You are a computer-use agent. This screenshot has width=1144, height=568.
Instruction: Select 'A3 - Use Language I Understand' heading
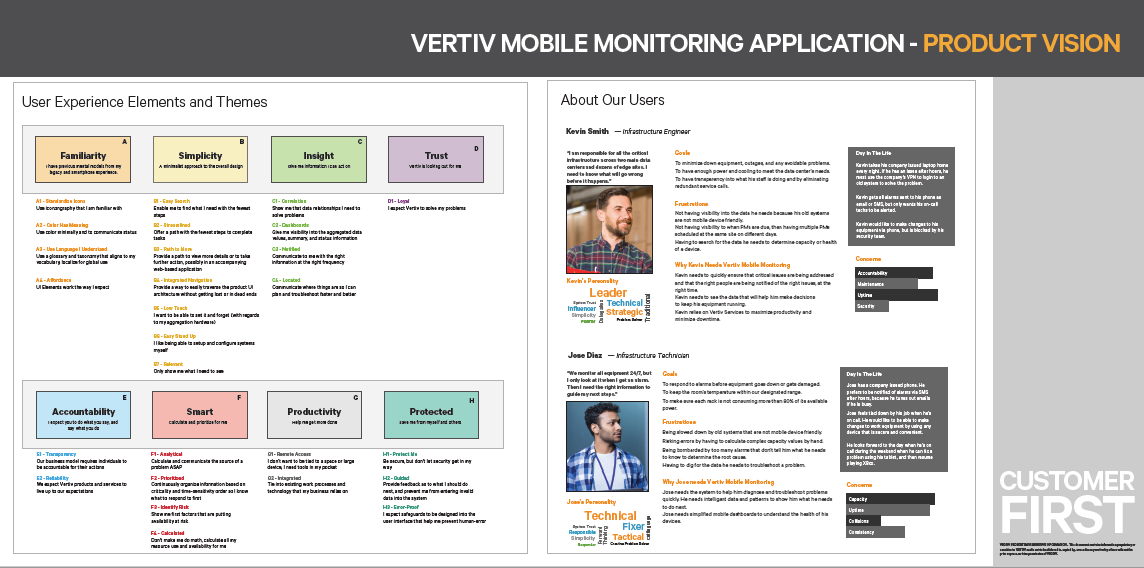point(70,249)
